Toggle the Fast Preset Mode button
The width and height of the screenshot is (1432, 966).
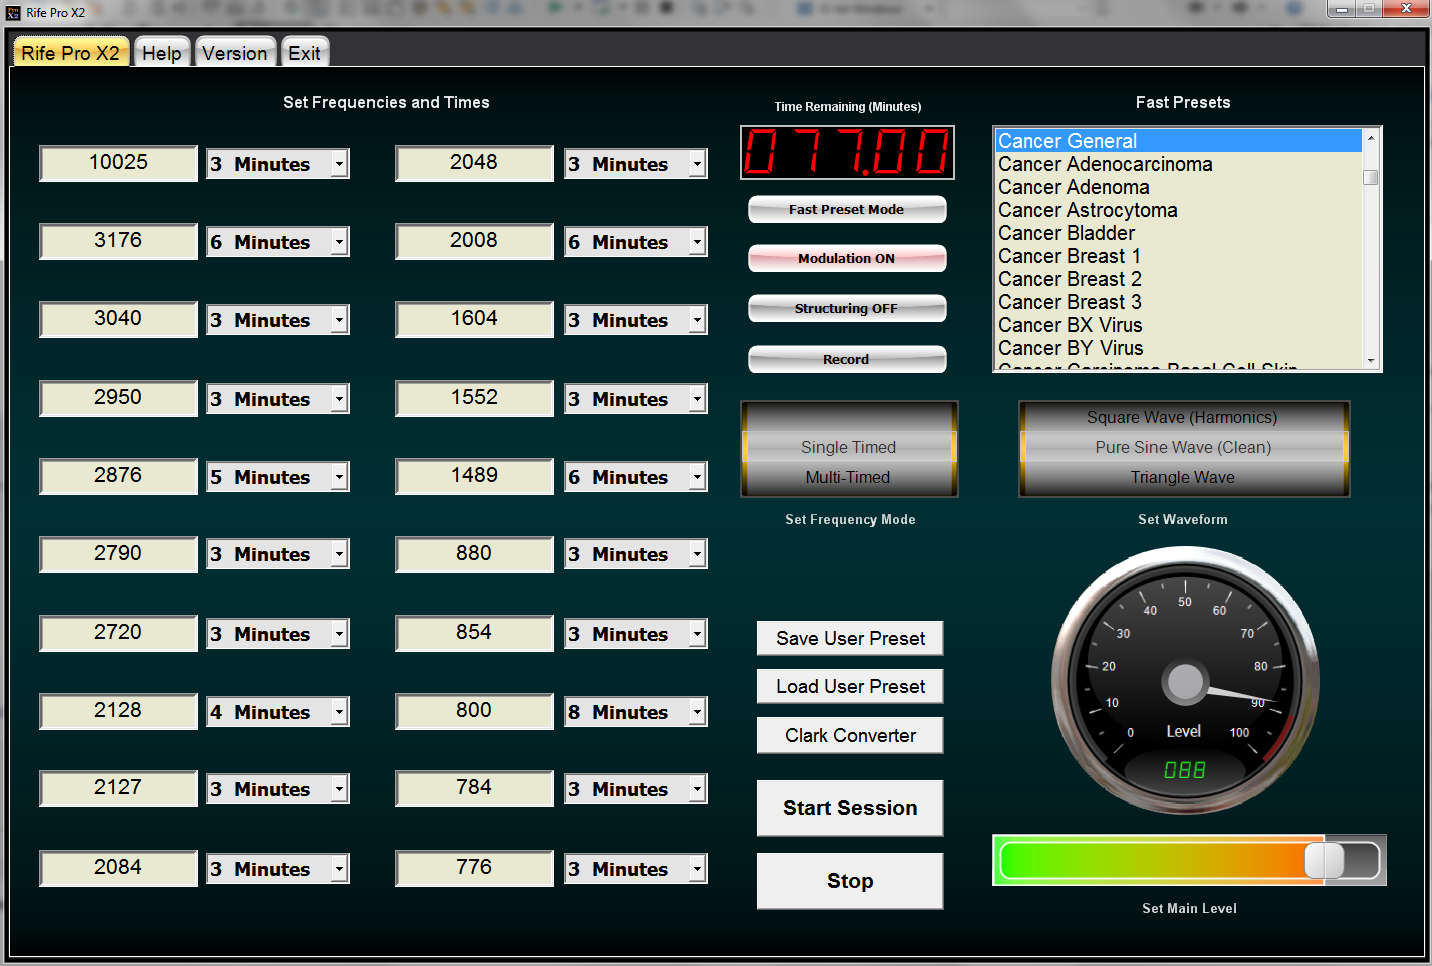coord(847,209)
